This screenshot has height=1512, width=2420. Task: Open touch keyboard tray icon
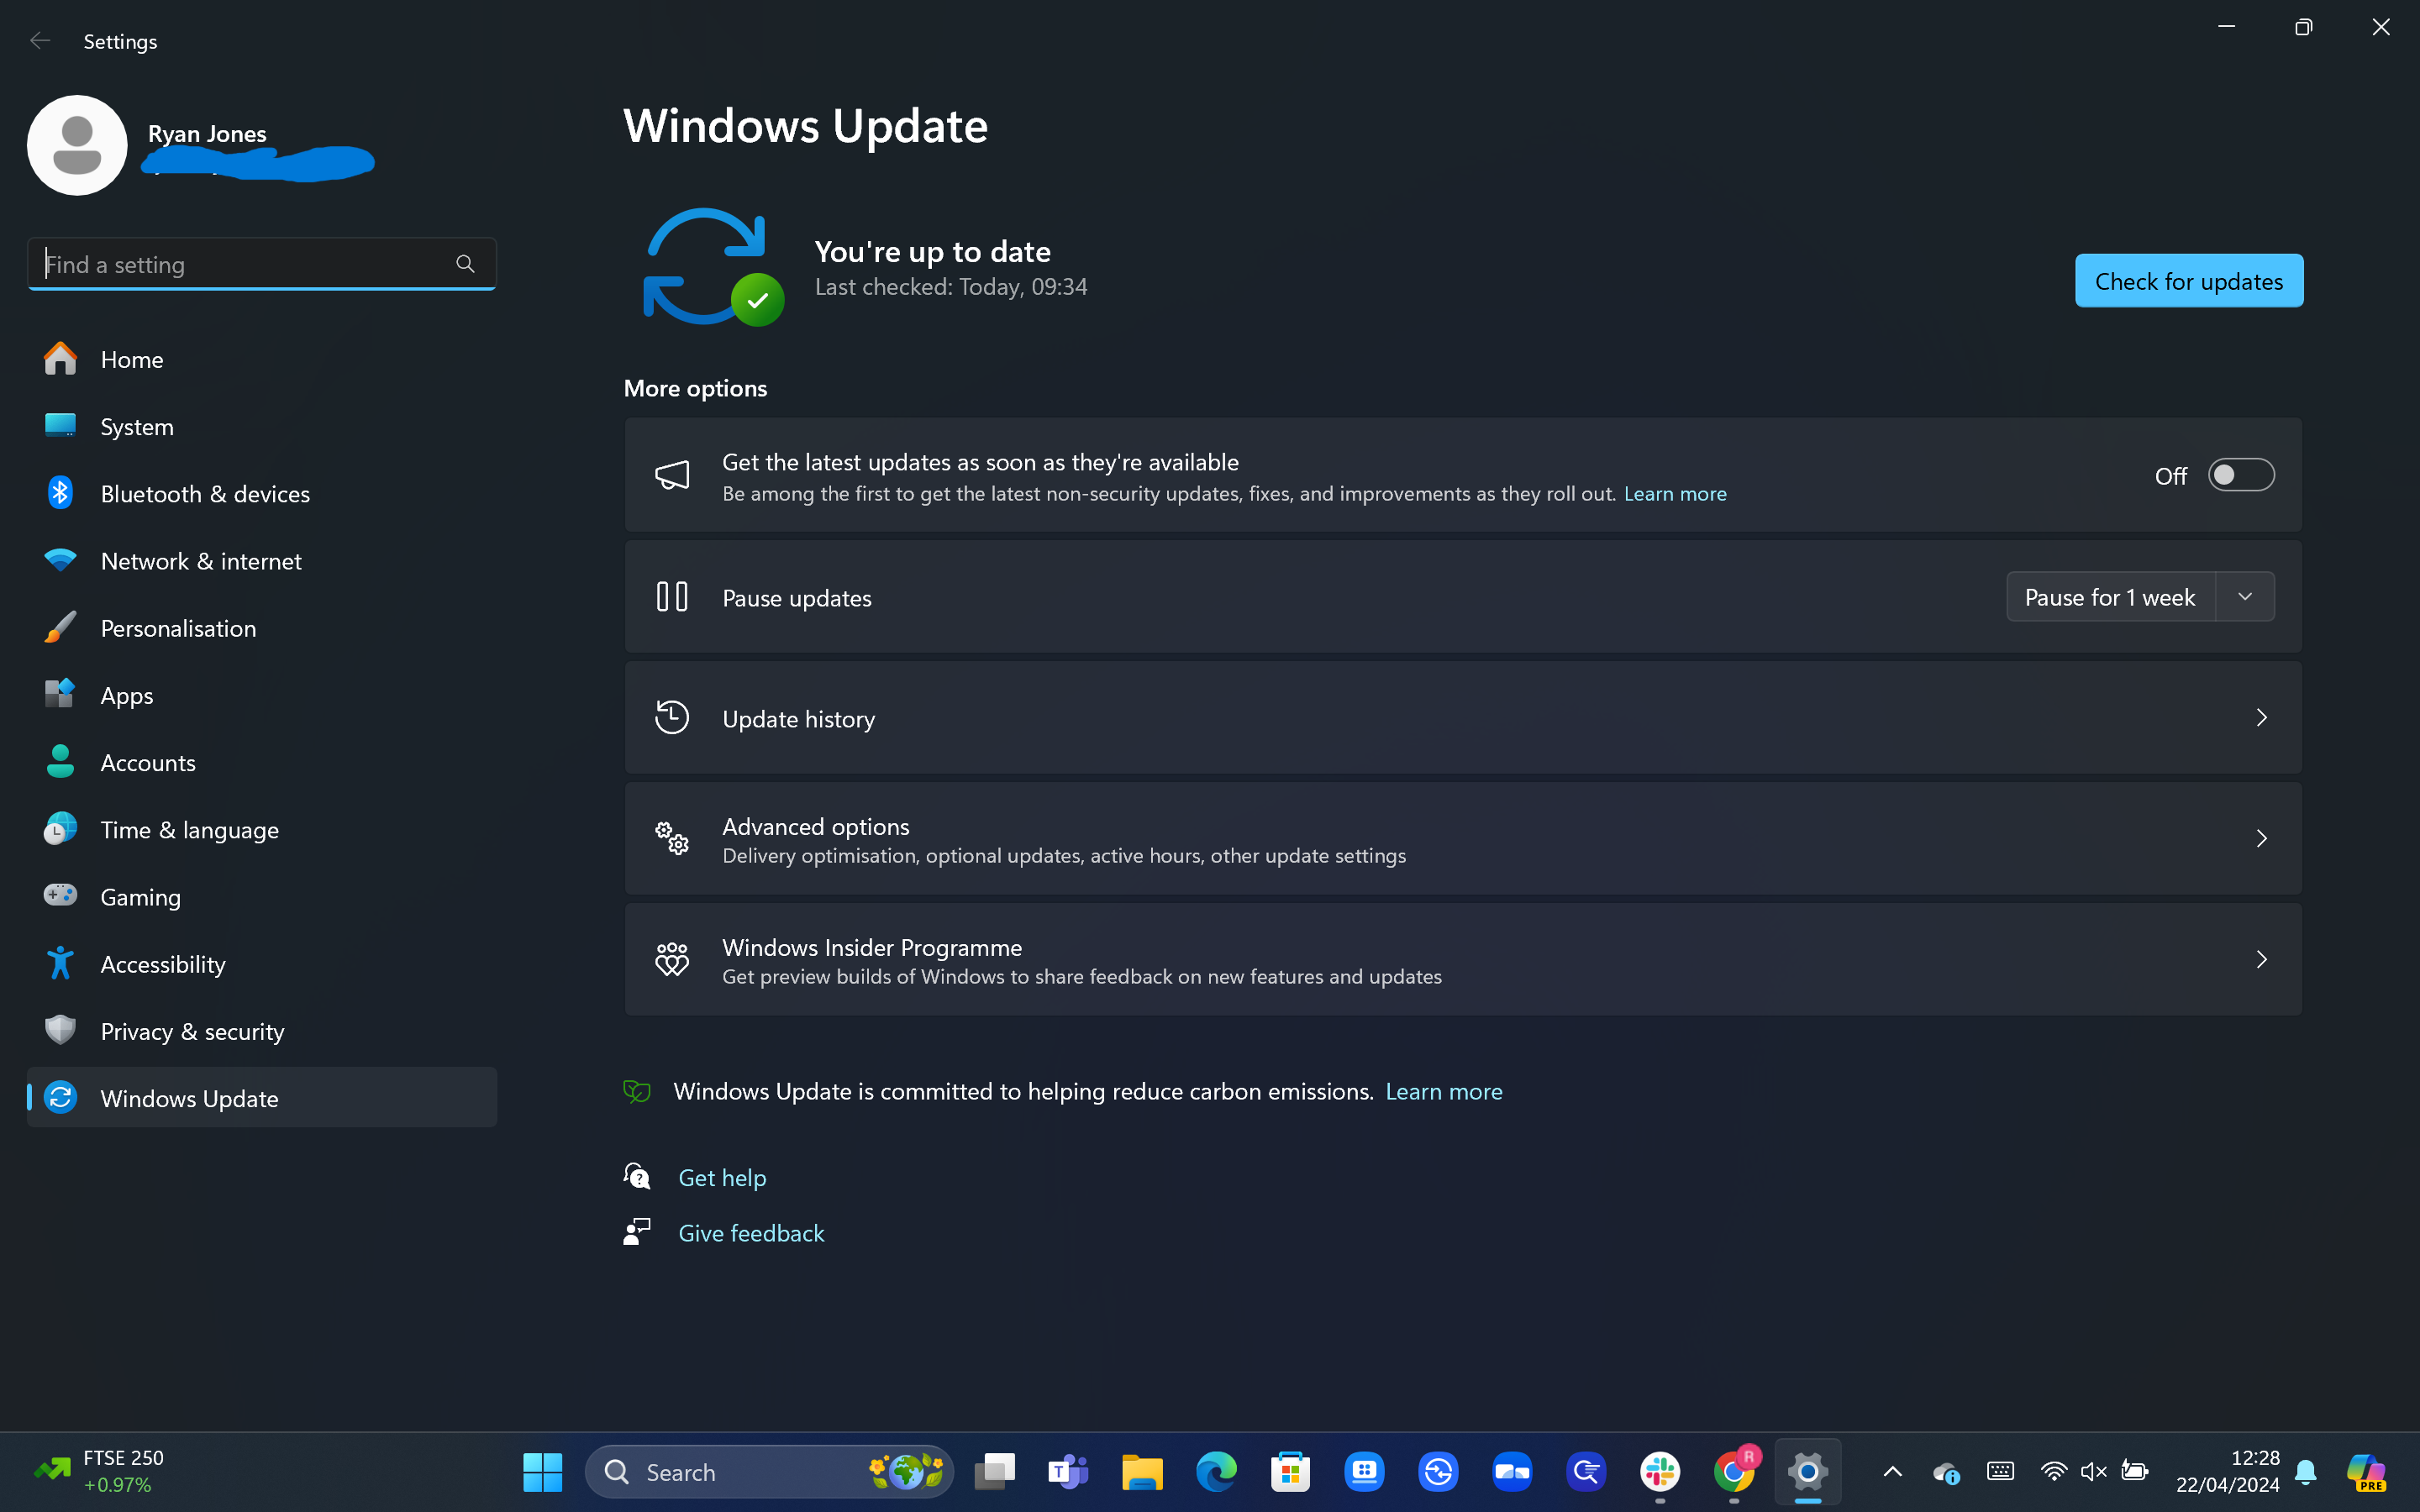[2000, 1471]
